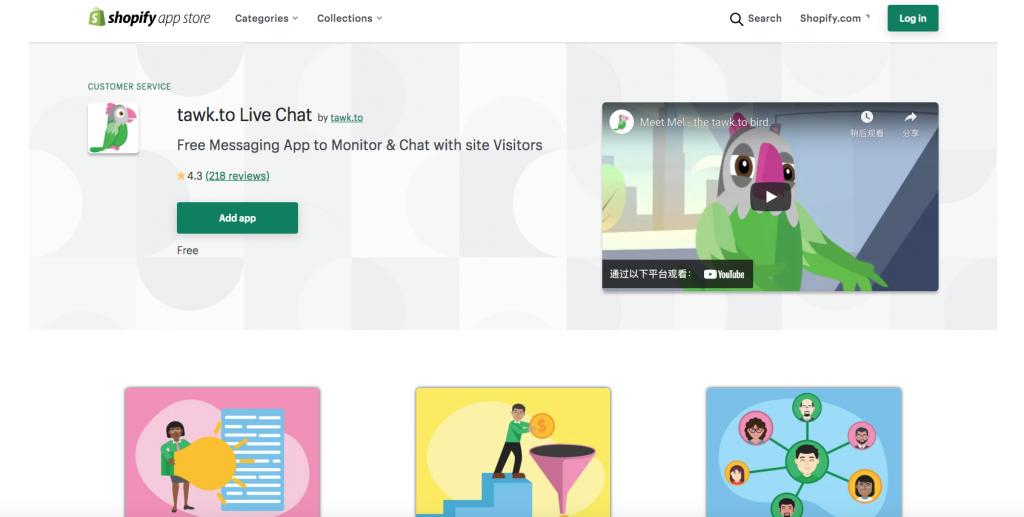Click the Log in button
This screenshot has width=1024, height=517.
pyautogui.click(x=912, y=18)
